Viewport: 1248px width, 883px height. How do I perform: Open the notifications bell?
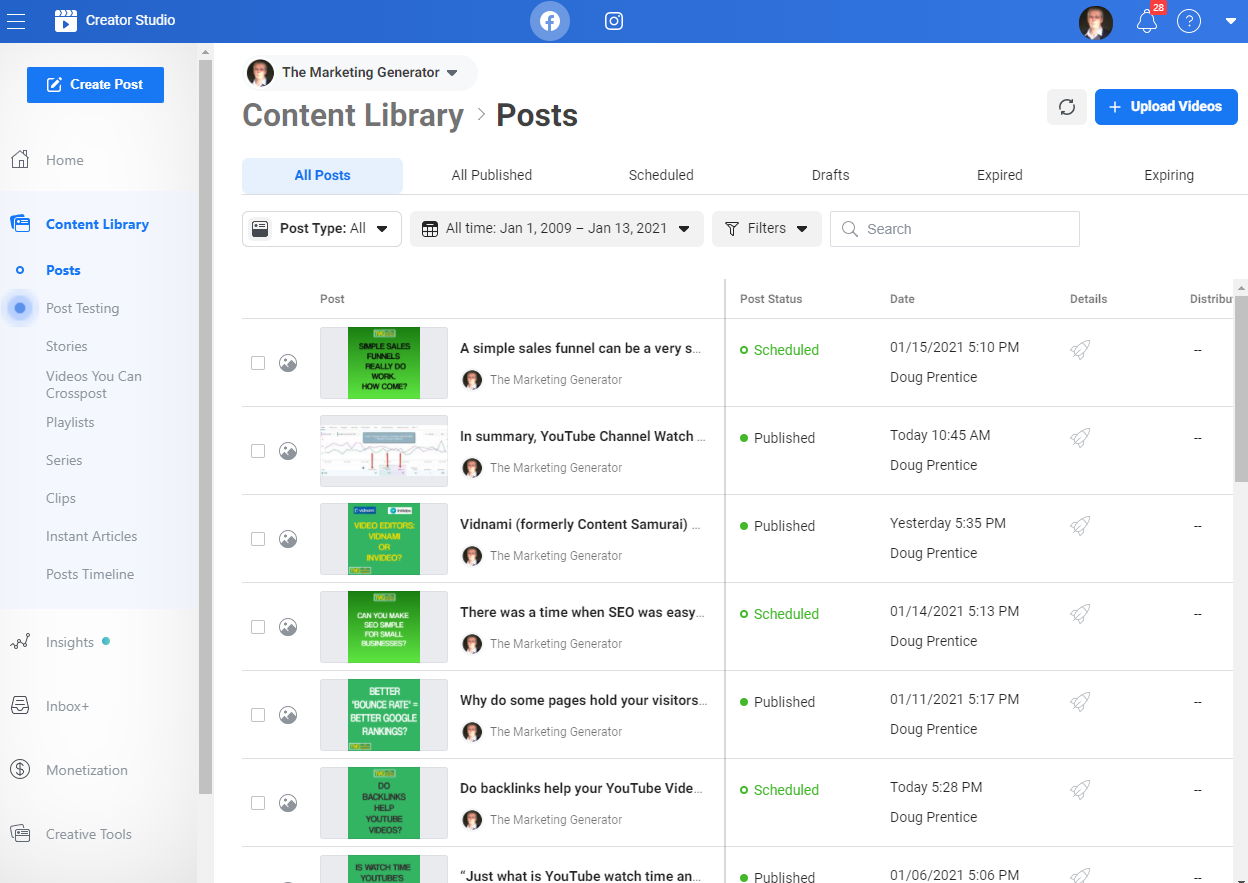1147,22
